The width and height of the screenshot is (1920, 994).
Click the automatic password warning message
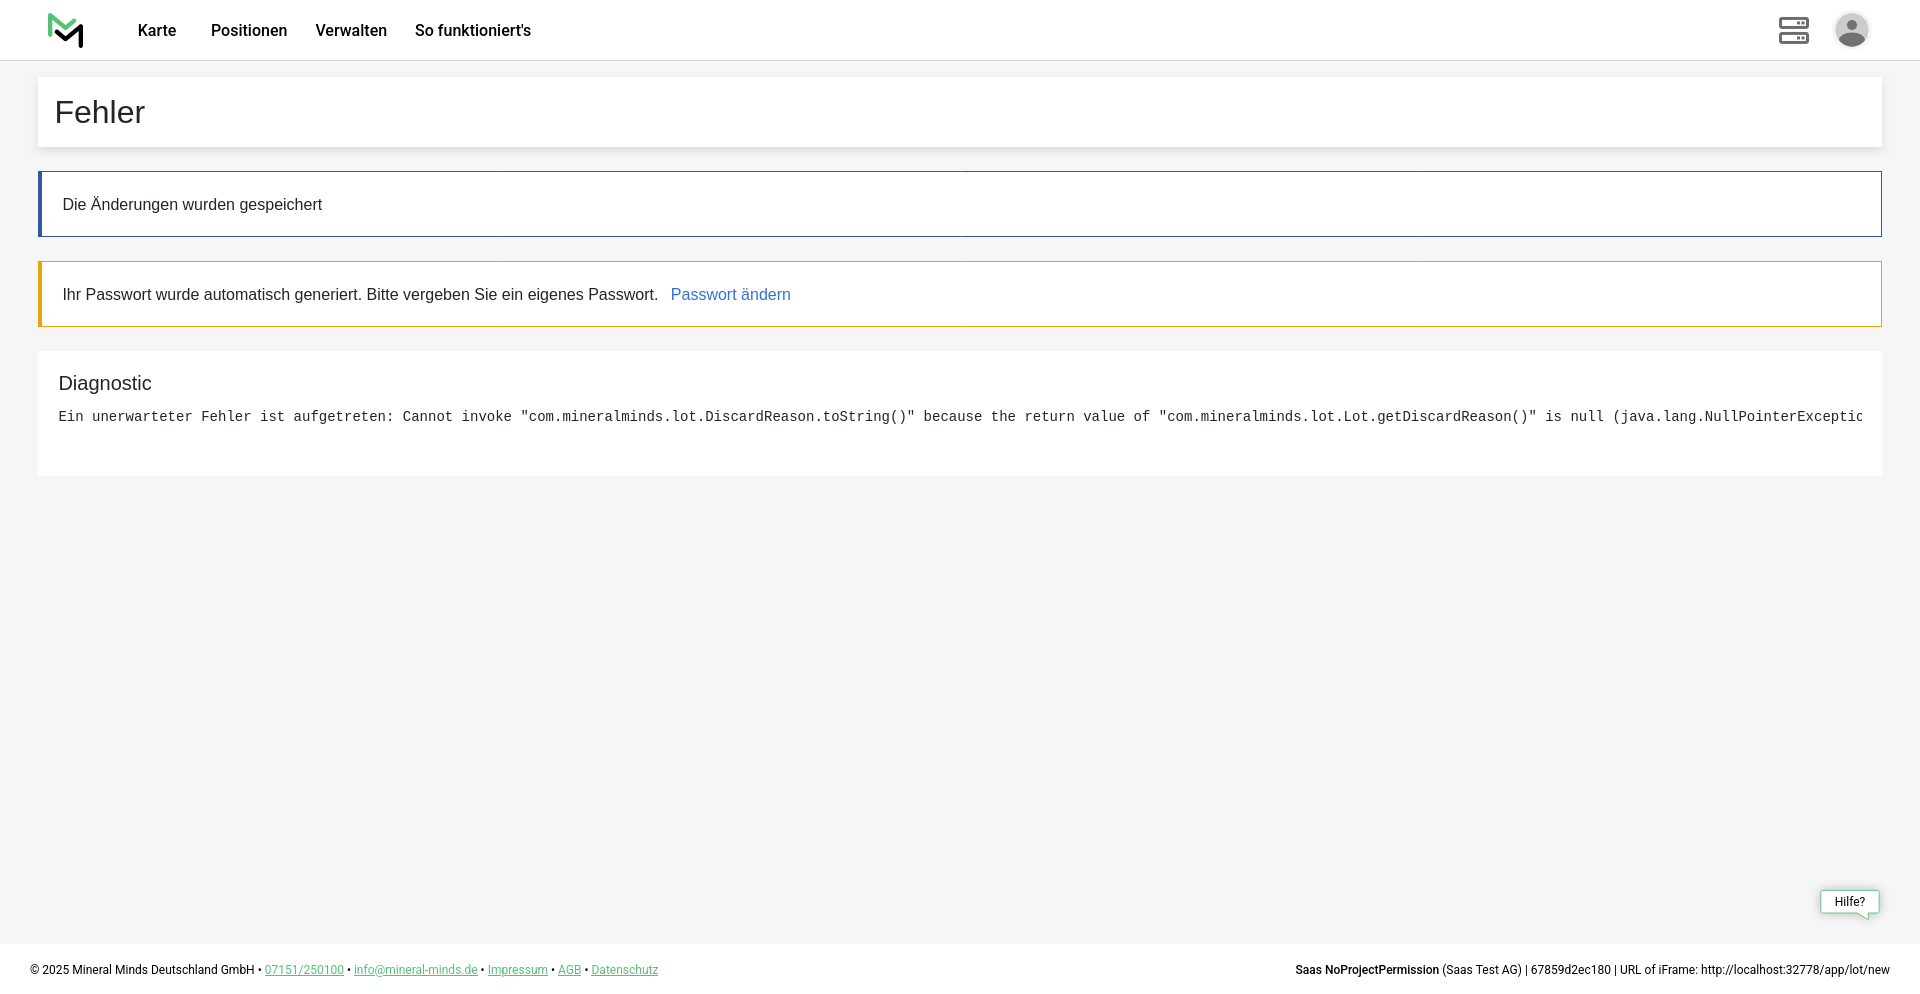pyautogui.click(x=360, y=295)
